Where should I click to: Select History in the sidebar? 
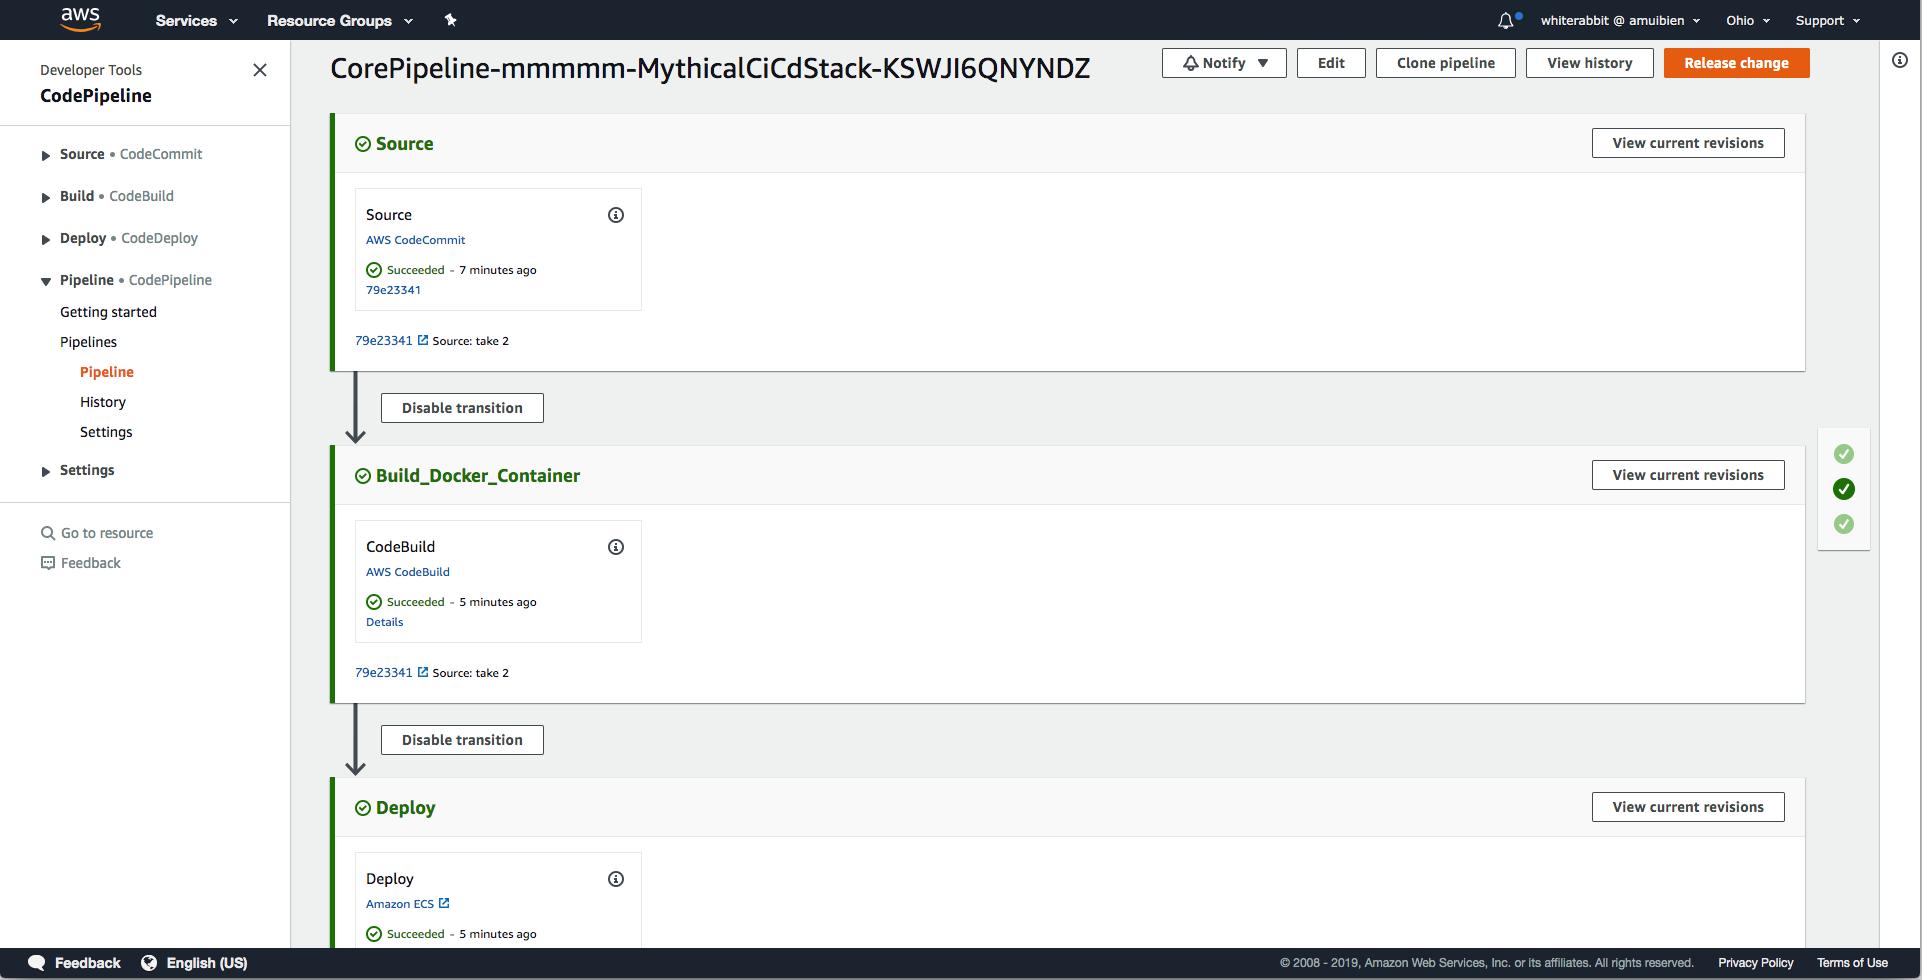[103, 402]
